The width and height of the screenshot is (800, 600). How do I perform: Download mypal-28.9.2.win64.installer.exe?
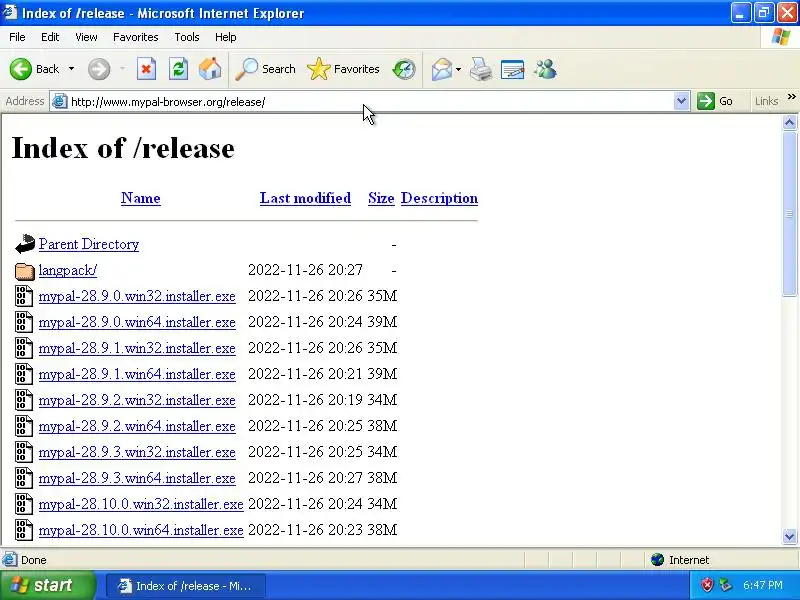[x=137, y=426]
